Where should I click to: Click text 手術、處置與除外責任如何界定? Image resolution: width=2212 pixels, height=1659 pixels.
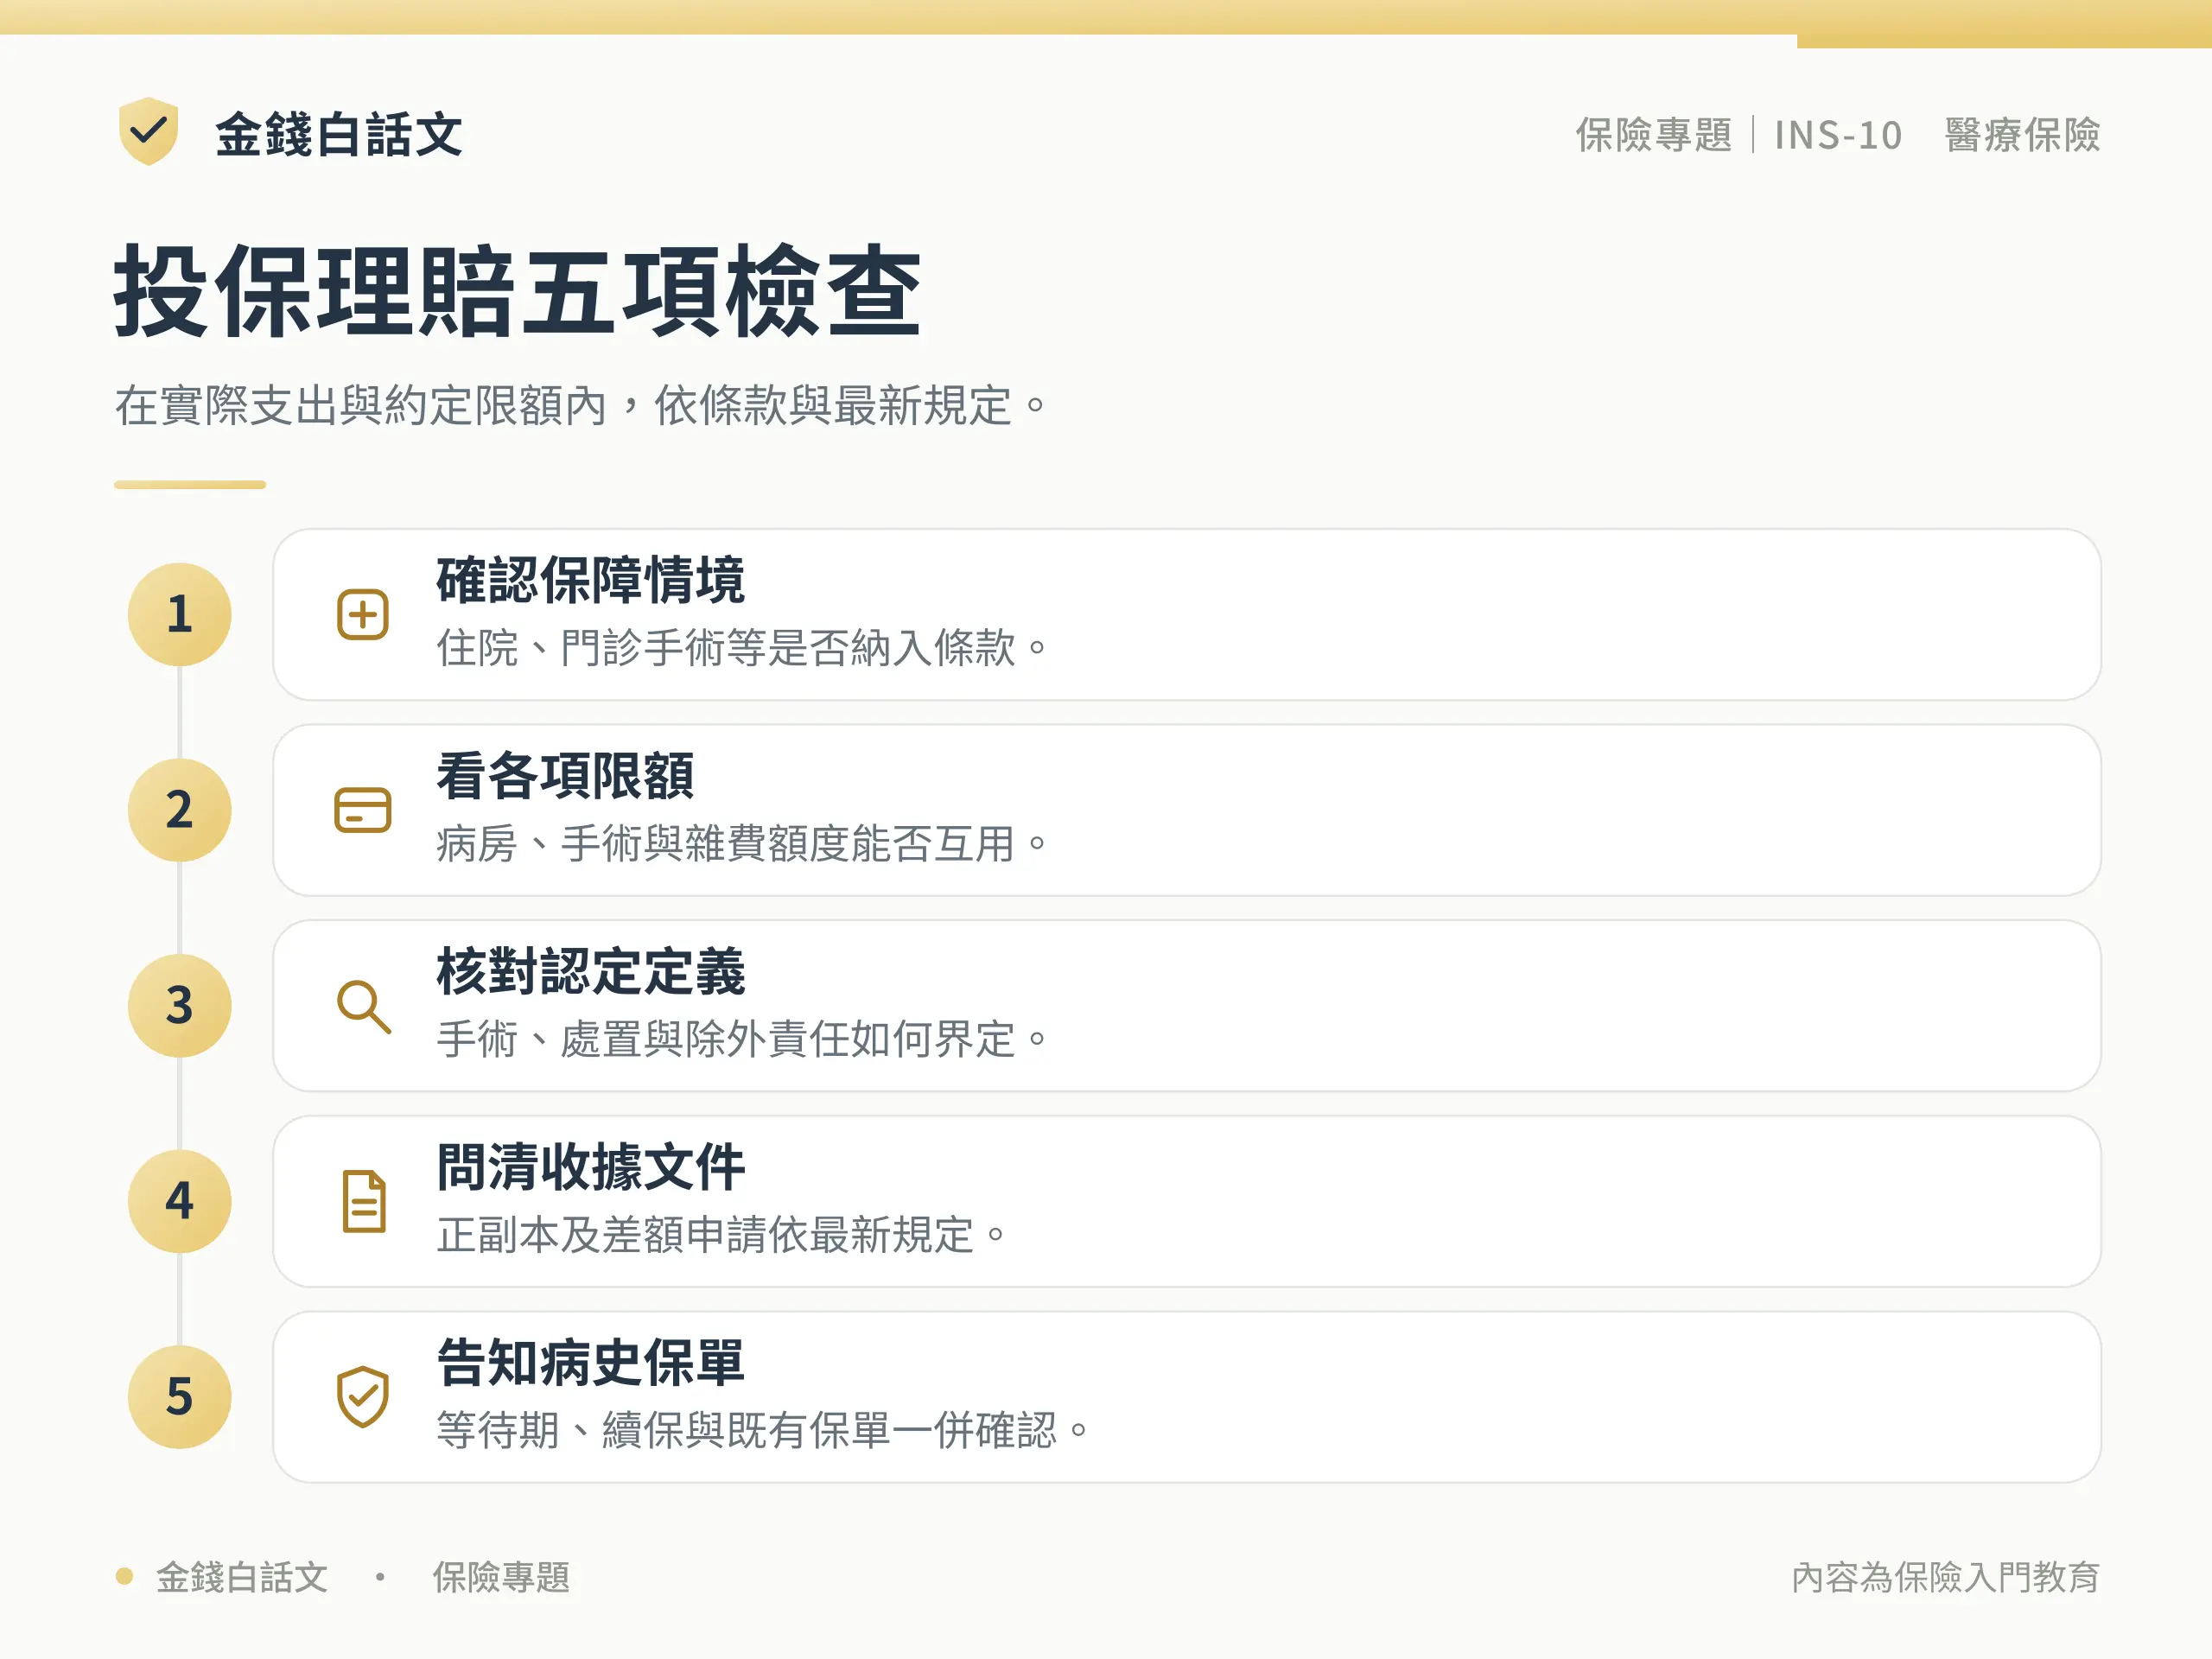tap(742, 1040)
